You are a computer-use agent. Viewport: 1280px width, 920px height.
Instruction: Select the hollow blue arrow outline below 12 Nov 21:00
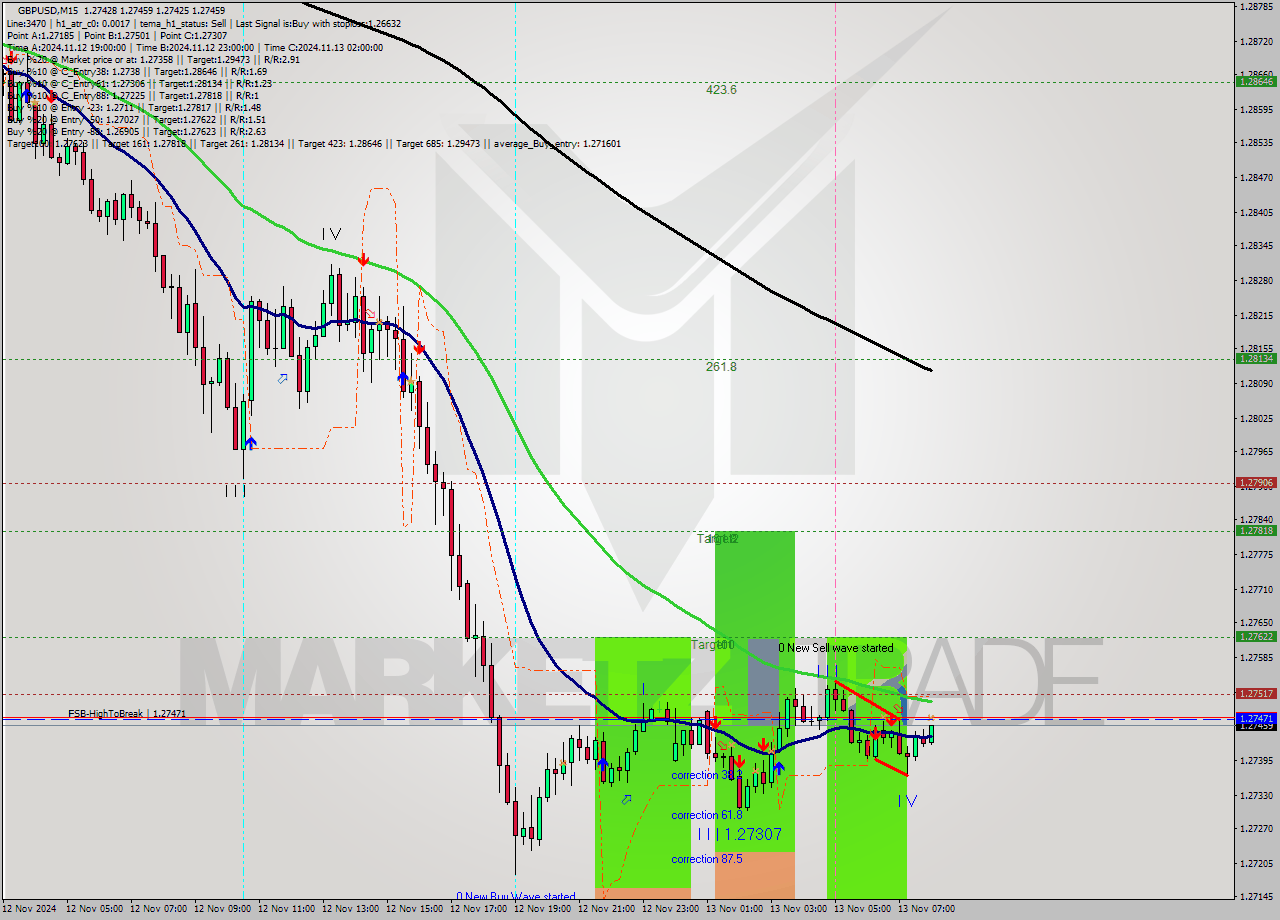tap(626, 799)
